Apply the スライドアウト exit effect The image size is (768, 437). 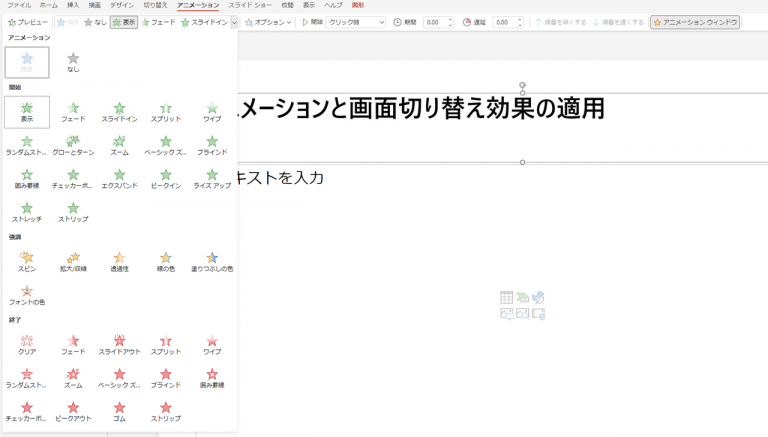(119, 343)
